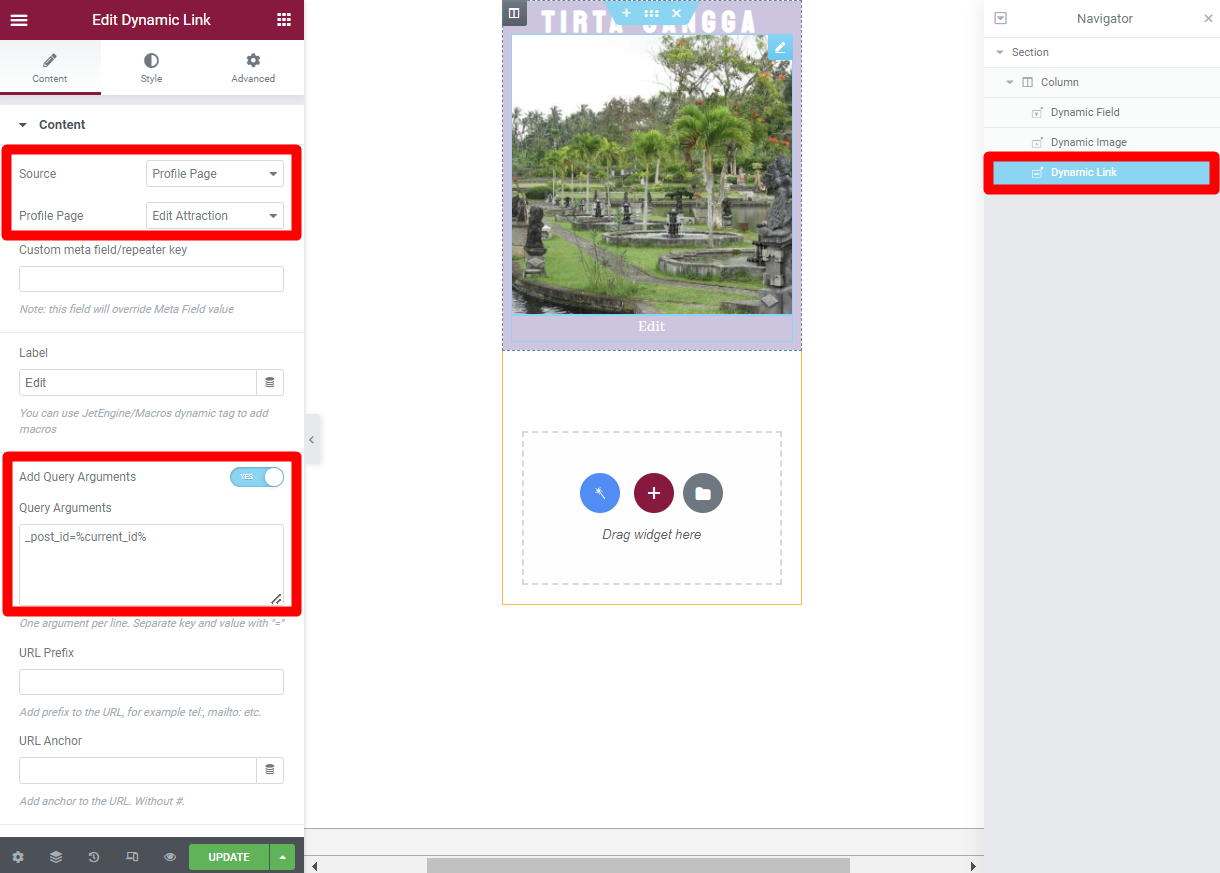
Task: Click the dynamic tags icon beside Label
Action: click(x=270, y=383)
